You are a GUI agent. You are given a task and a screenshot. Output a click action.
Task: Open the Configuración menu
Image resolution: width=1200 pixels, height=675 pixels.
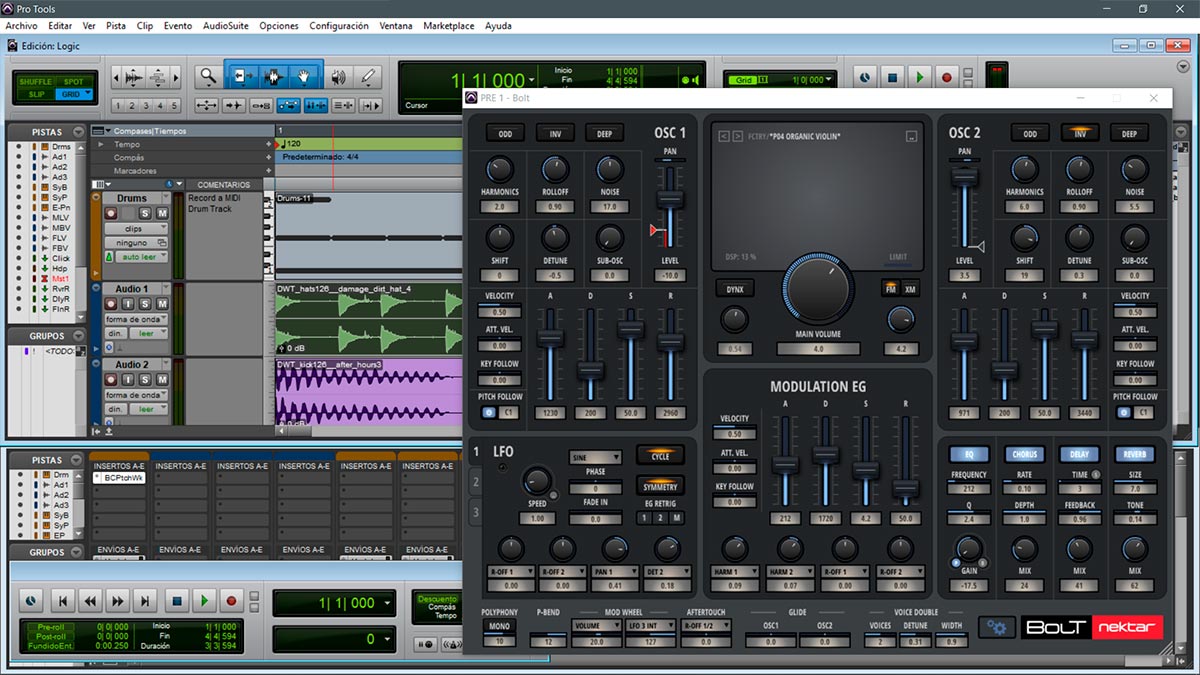click(338, 26)
